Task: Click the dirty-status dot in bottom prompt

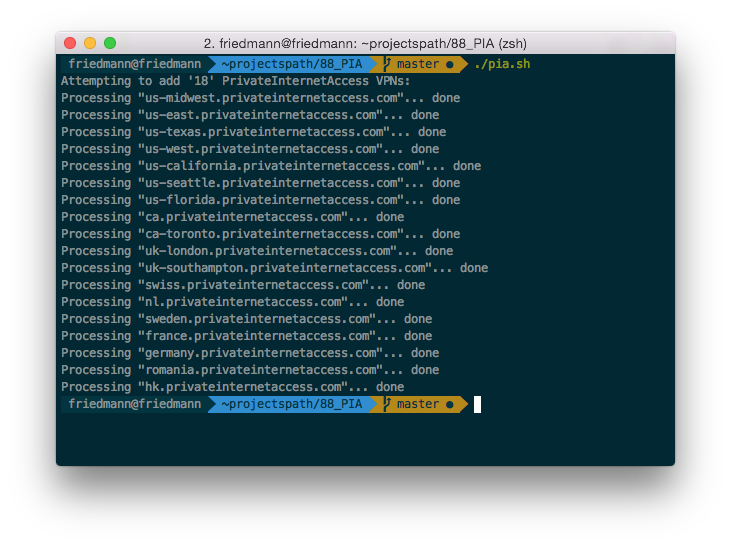Action: pos(450,404)
